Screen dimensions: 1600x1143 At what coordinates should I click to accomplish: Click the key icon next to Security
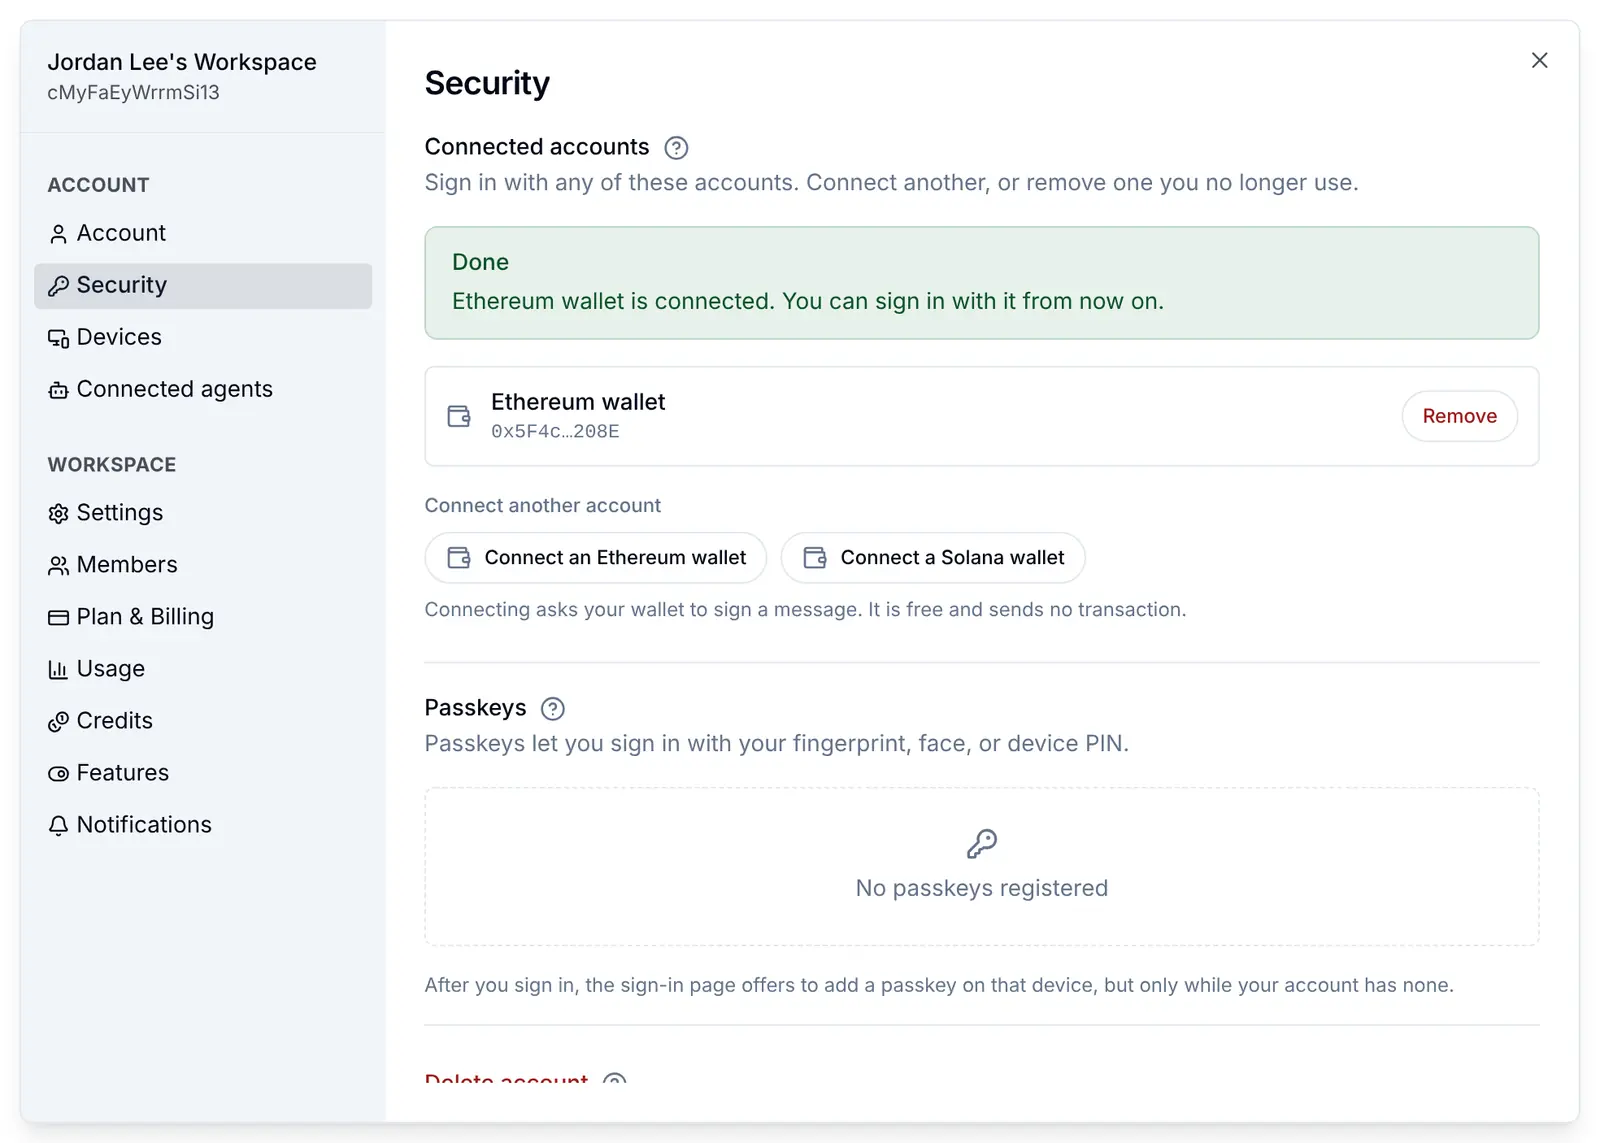coord(58,286)
